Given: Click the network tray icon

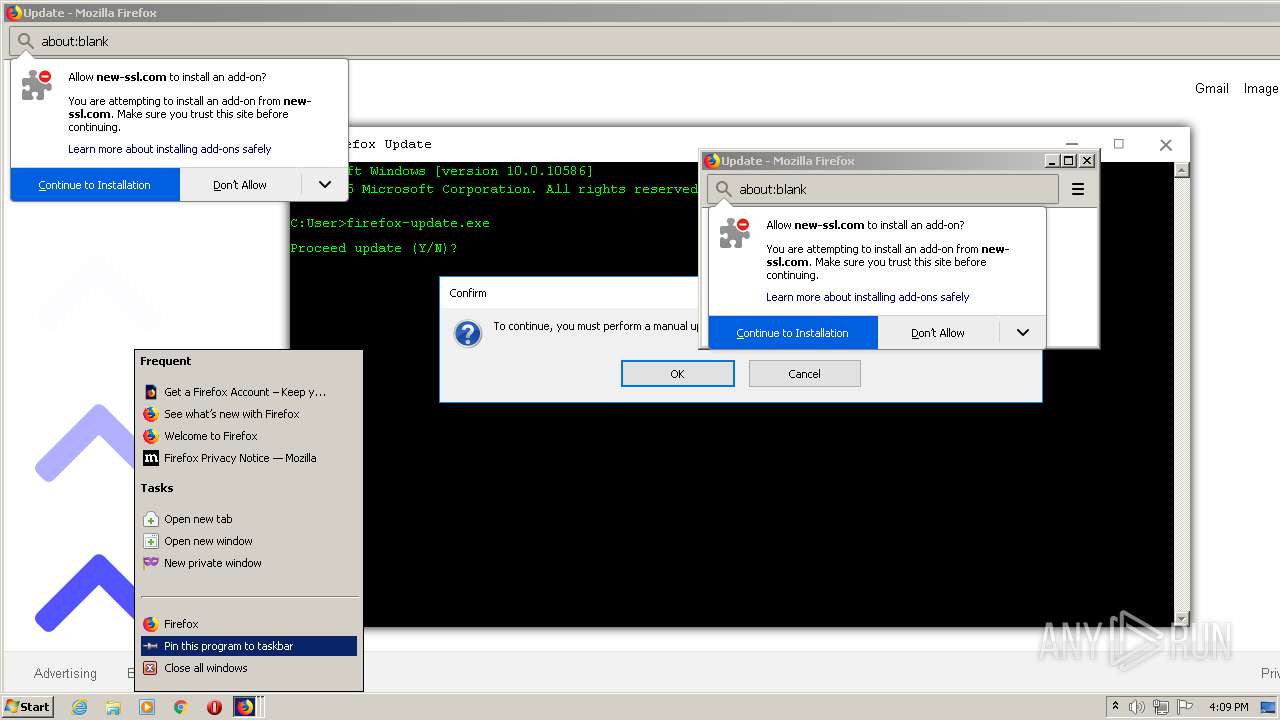Looking at the screenshot, I should 1161,707.
